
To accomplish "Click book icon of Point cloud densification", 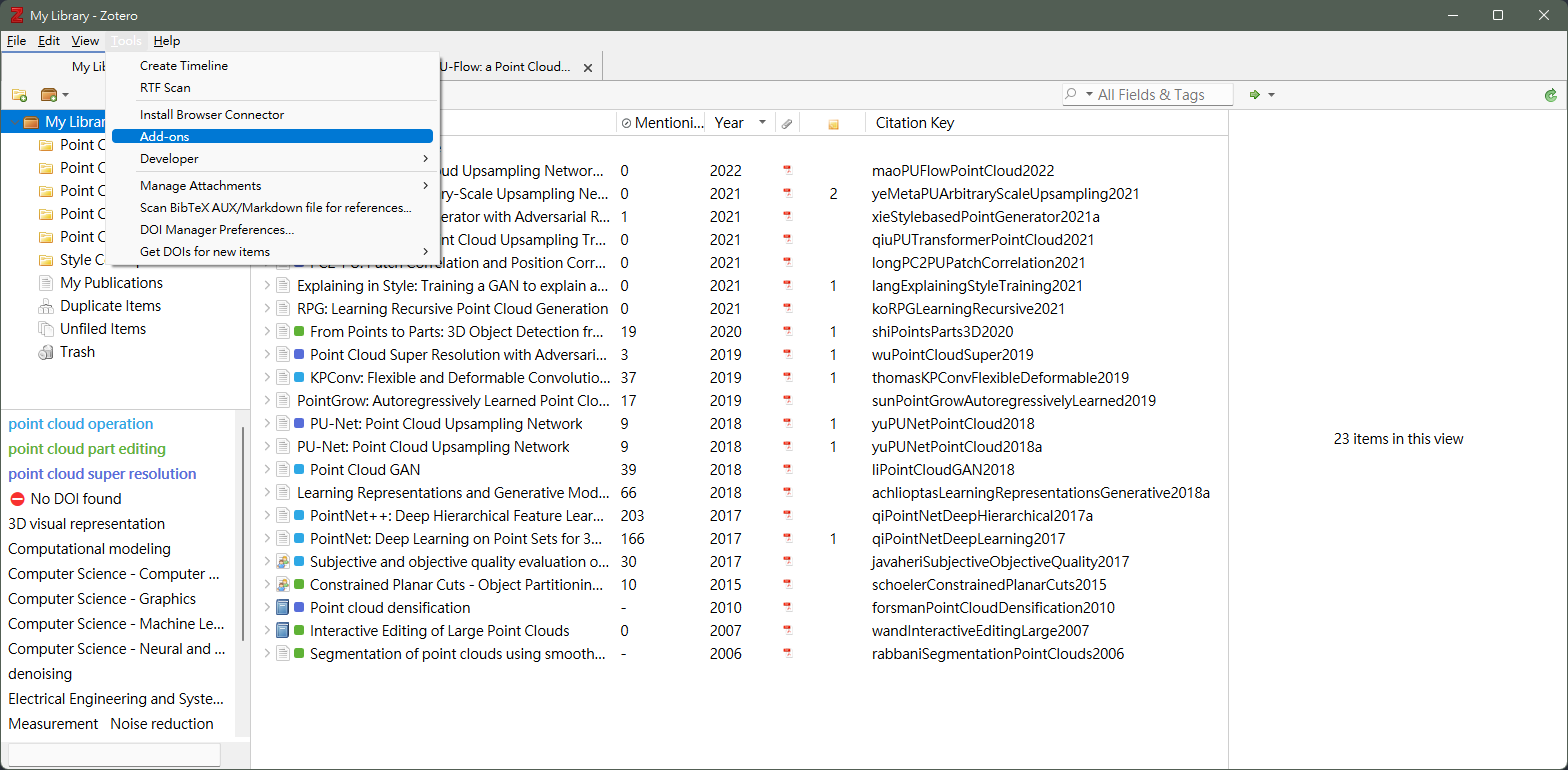I will 282,608.
